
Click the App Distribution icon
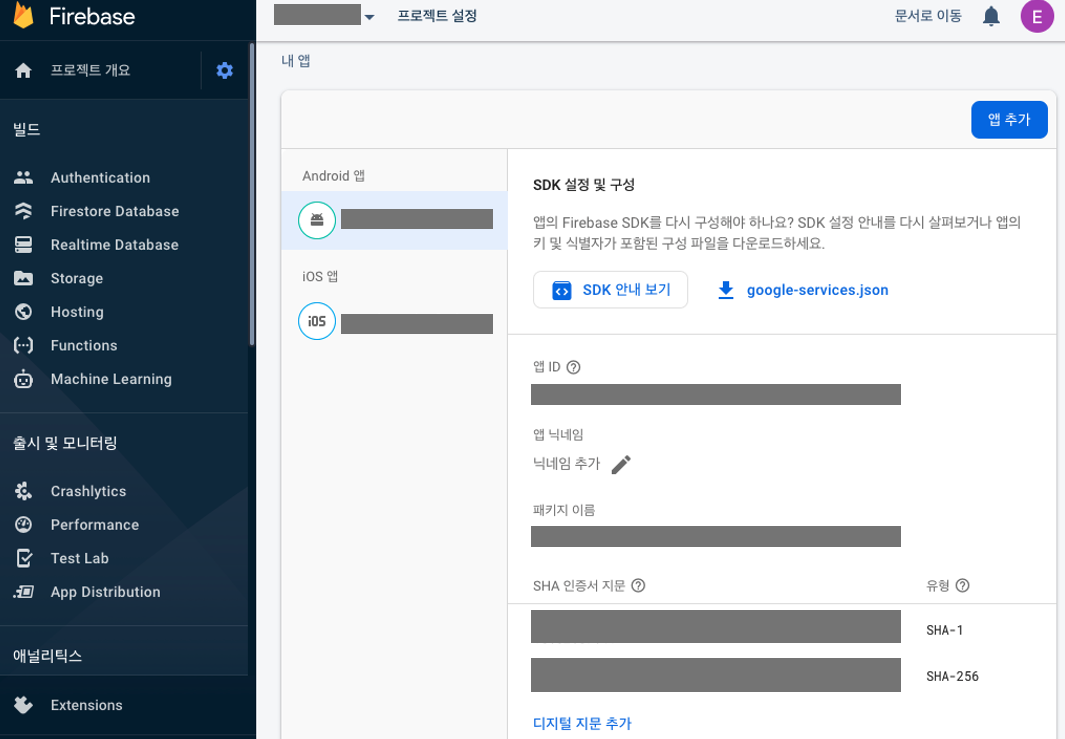[x=23, y=592]
